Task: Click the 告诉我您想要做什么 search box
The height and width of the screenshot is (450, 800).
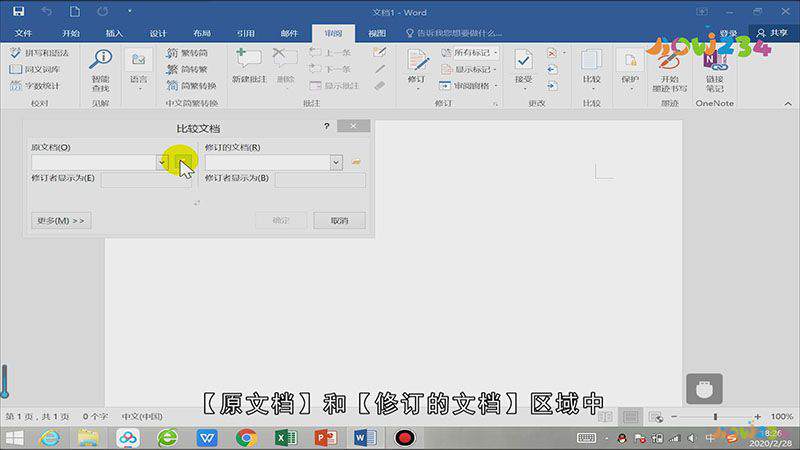Action: (x=454, y=33)
